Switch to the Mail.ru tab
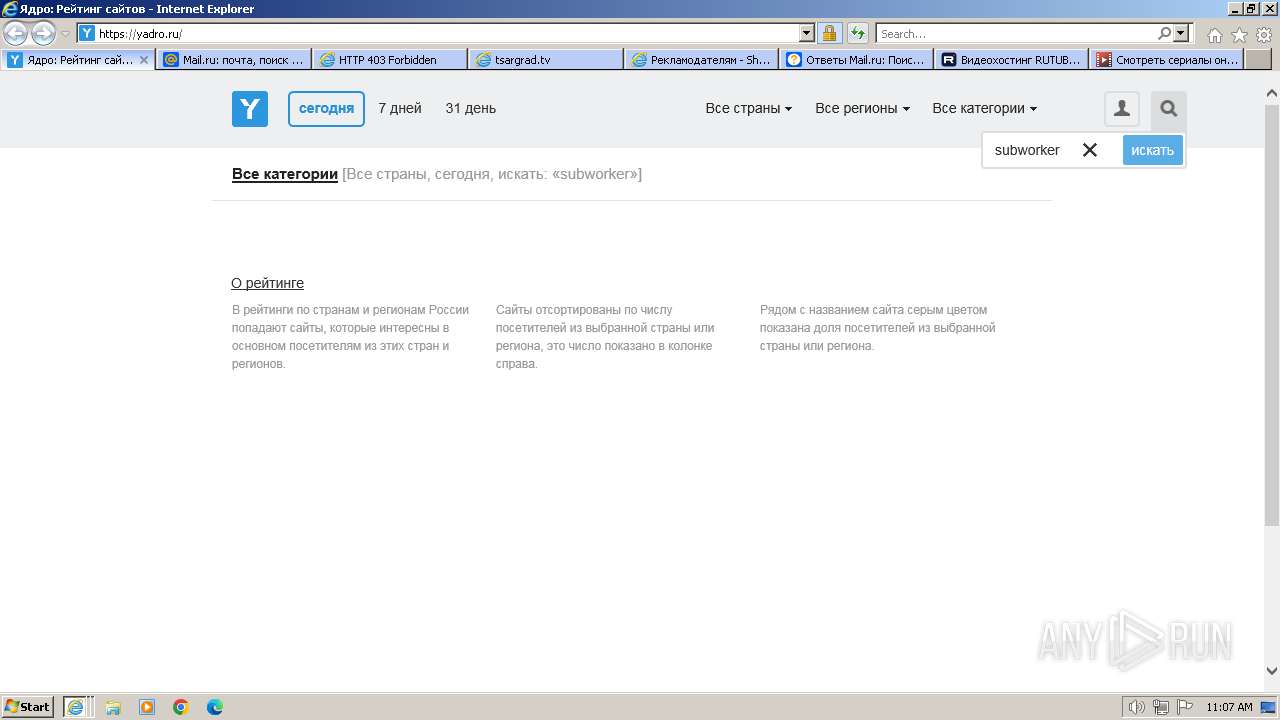 pos(234,60)
